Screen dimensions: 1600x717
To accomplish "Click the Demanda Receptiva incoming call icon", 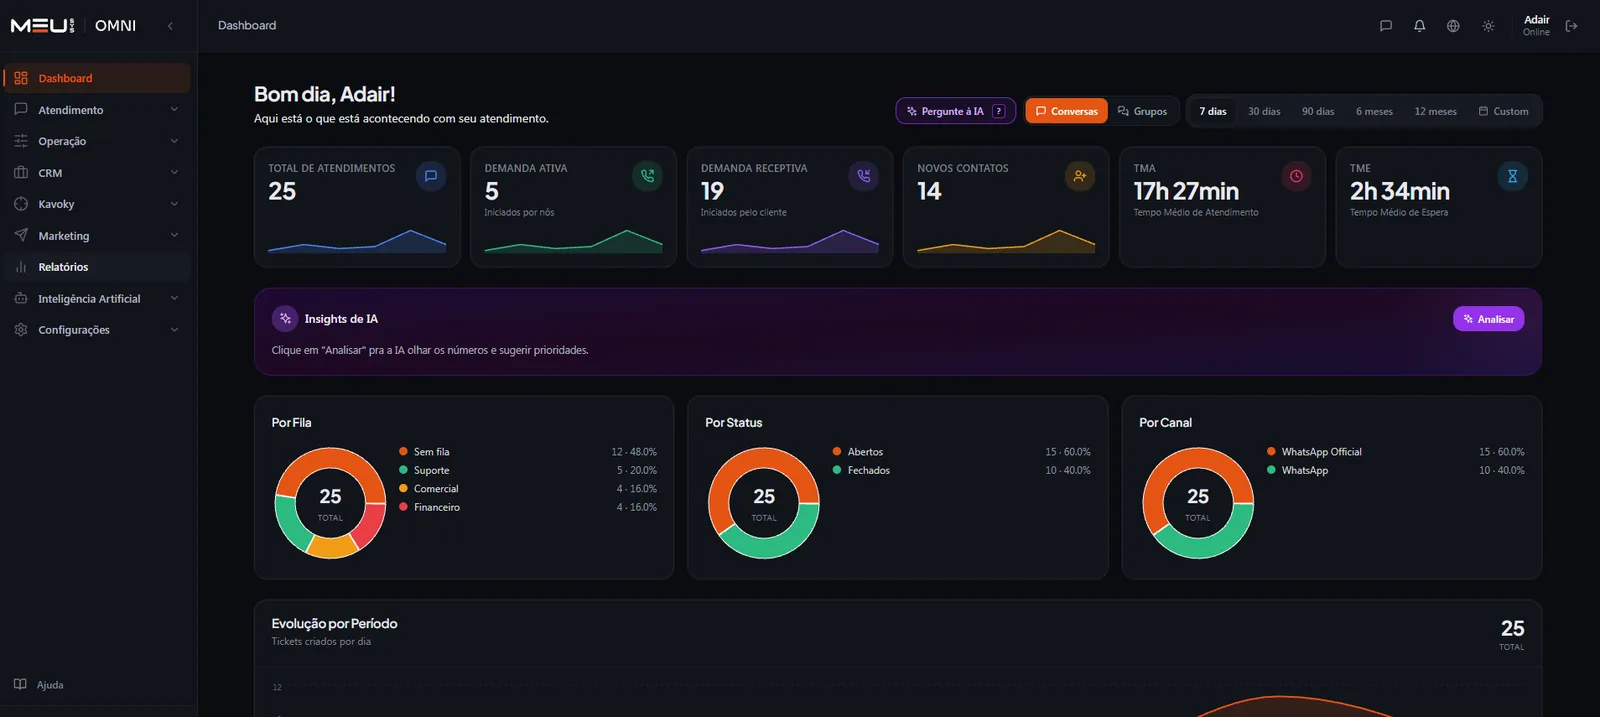I will pos(864,176).
